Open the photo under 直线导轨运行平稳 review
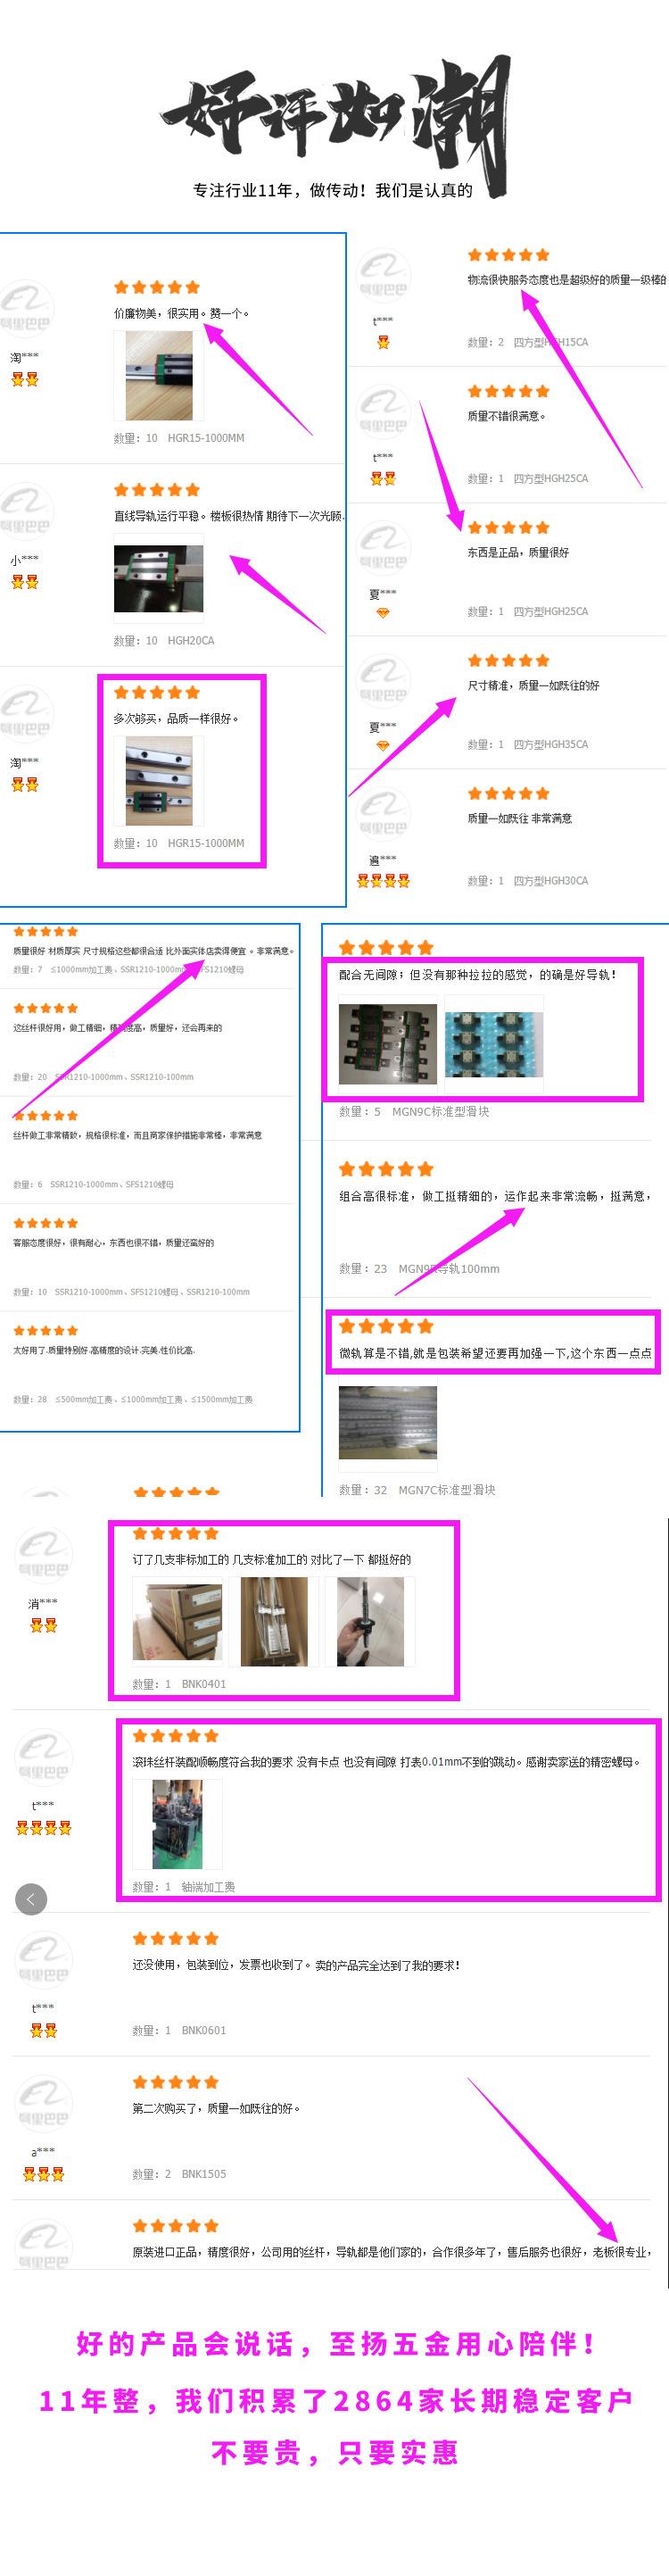 158,578
